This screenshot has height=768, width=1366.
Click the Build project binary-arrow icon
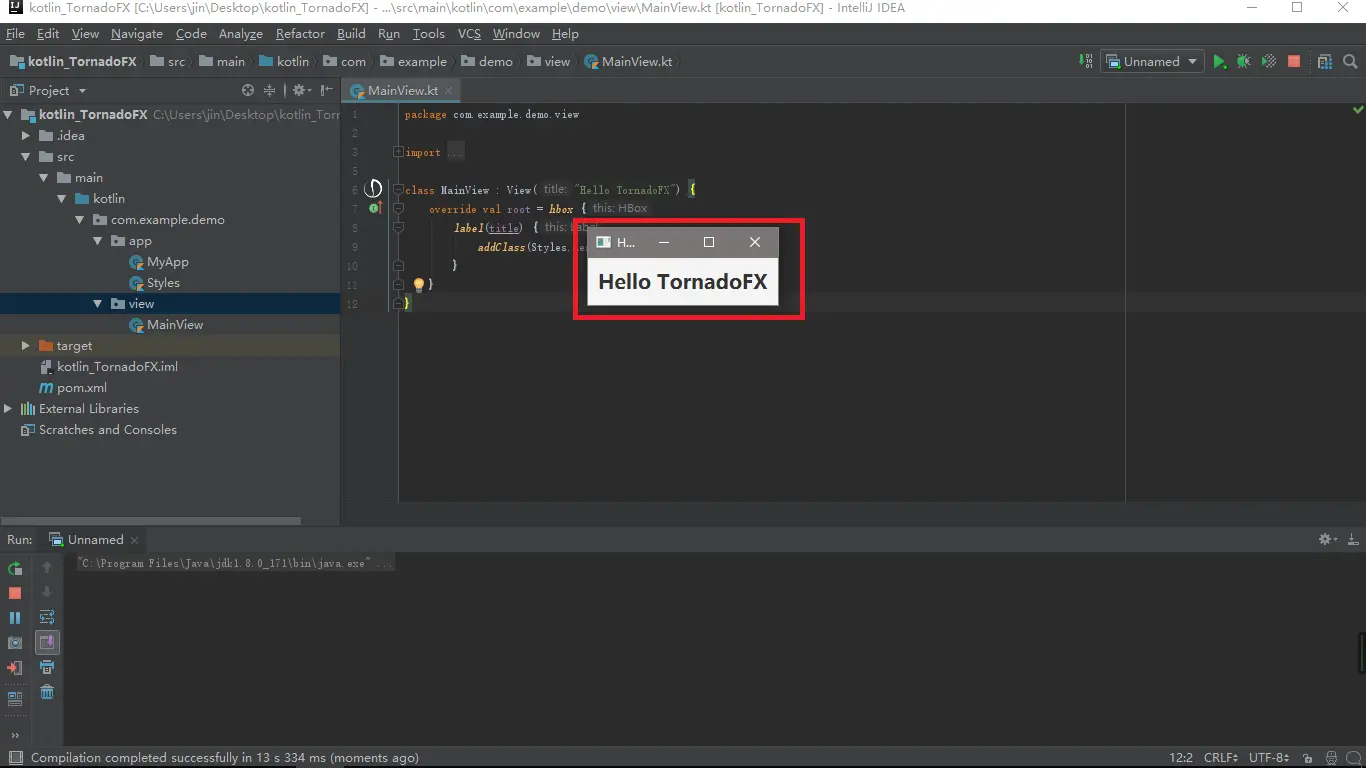1086,61
